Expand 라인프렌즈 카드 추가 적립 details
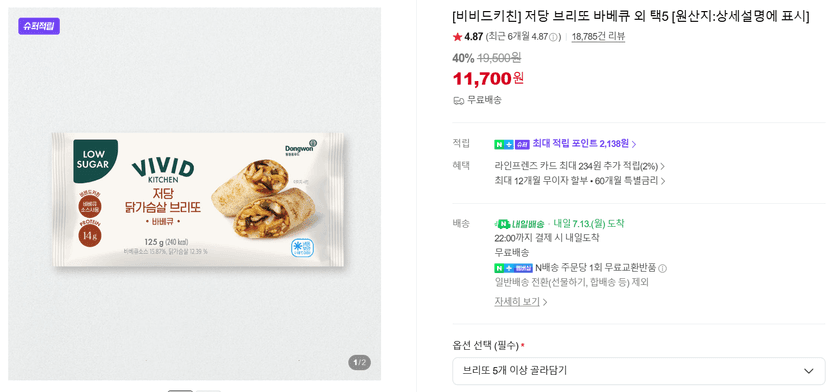 point(580,166)
